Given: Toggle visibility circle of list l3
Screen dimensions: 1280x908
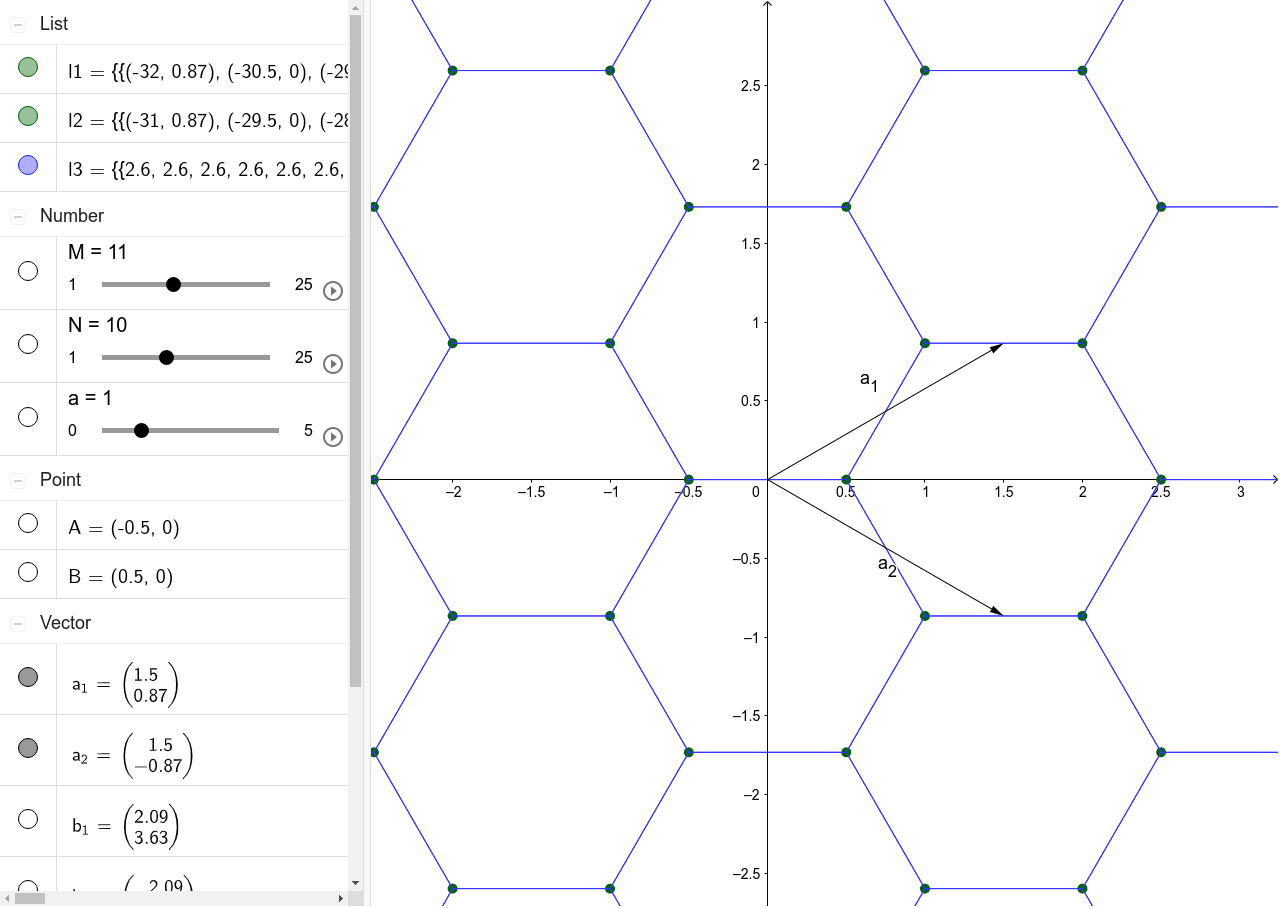Looking at the screenshot, I should [28, 166].
